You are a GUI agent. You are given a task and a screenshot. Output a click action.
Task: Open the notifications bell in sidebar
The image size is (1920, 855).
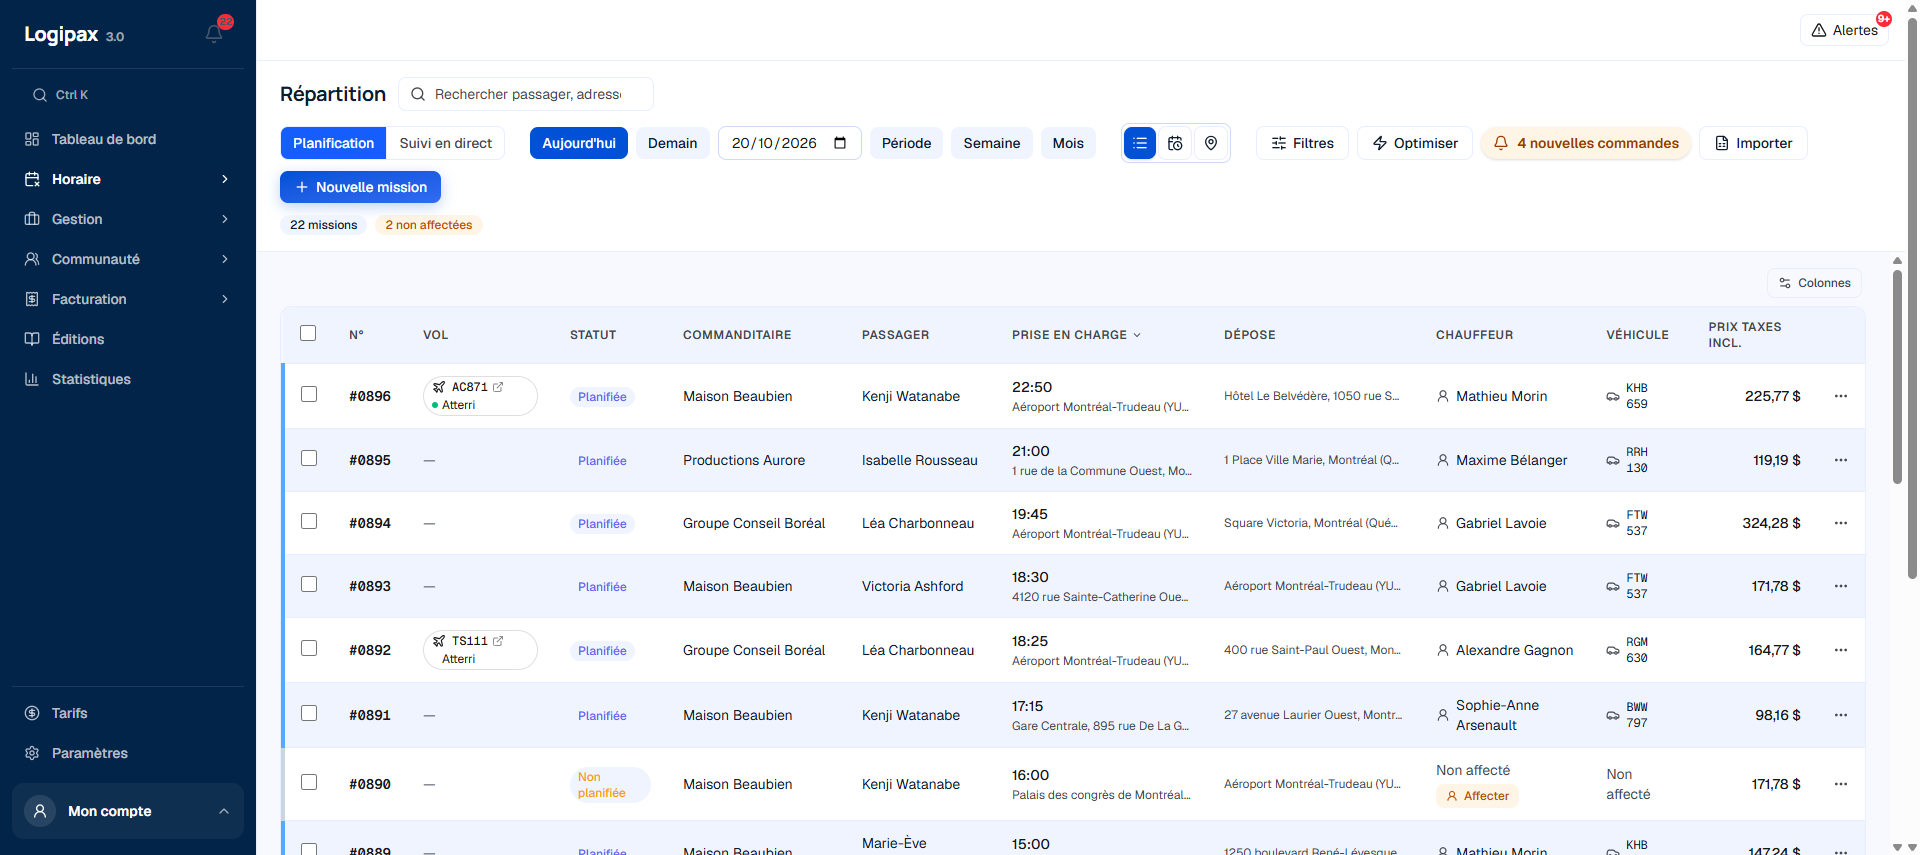coord(214,34)
